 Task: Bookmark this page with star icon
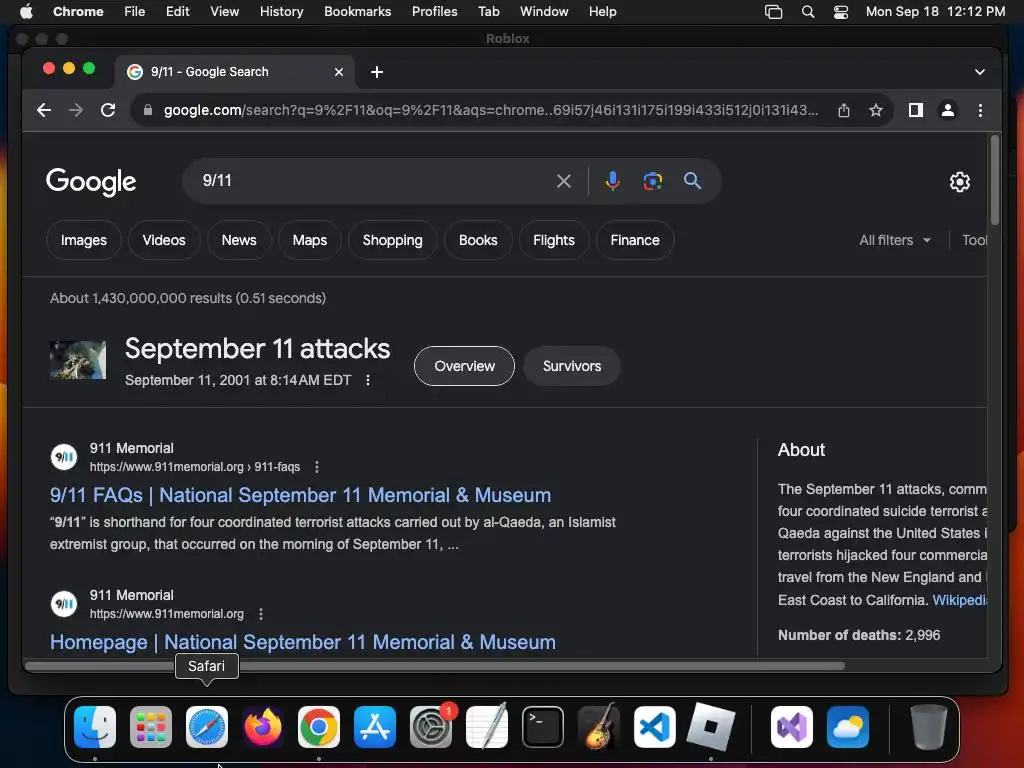pyautogui.click(x=876, y=110)
